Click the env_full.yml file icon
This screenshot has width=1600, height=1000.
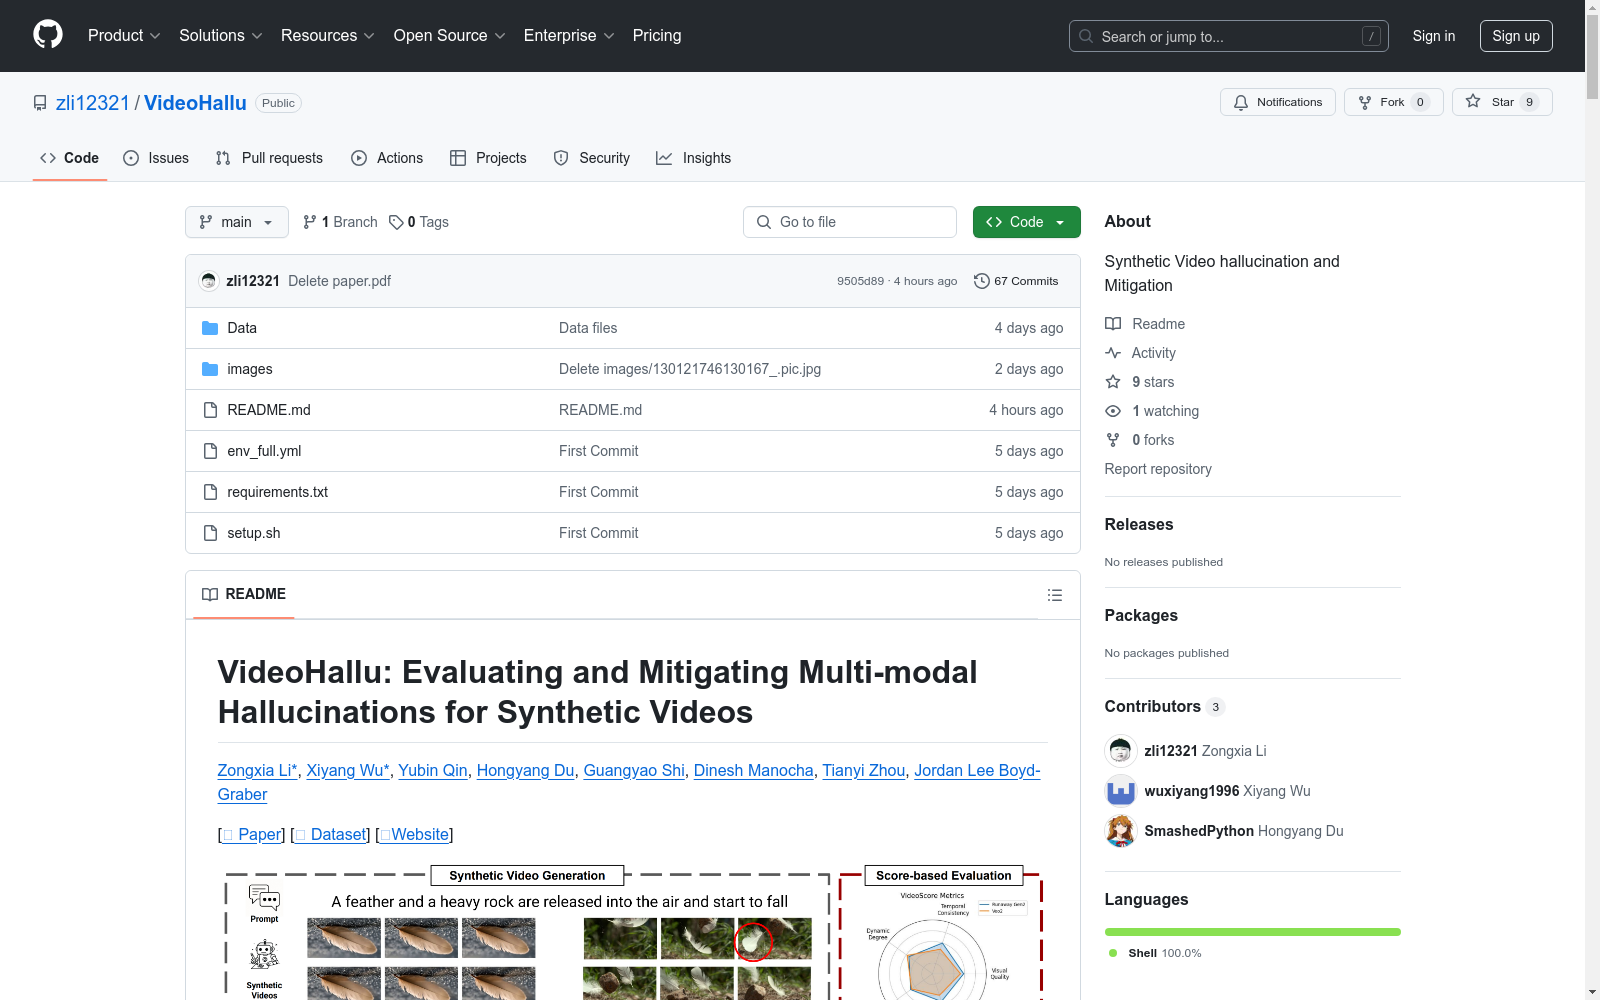pyautogui.click(x=210, y=451)
